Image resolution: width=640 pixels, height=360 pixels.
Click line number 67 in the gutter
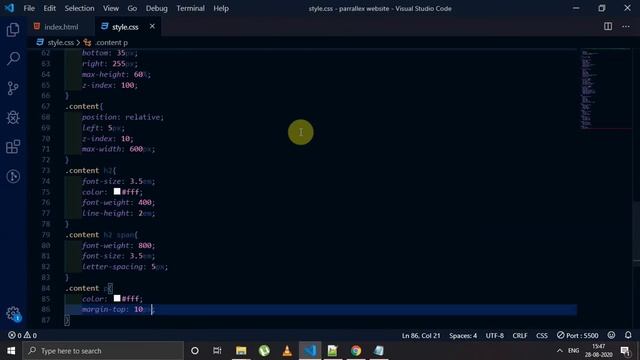[45, 107]
